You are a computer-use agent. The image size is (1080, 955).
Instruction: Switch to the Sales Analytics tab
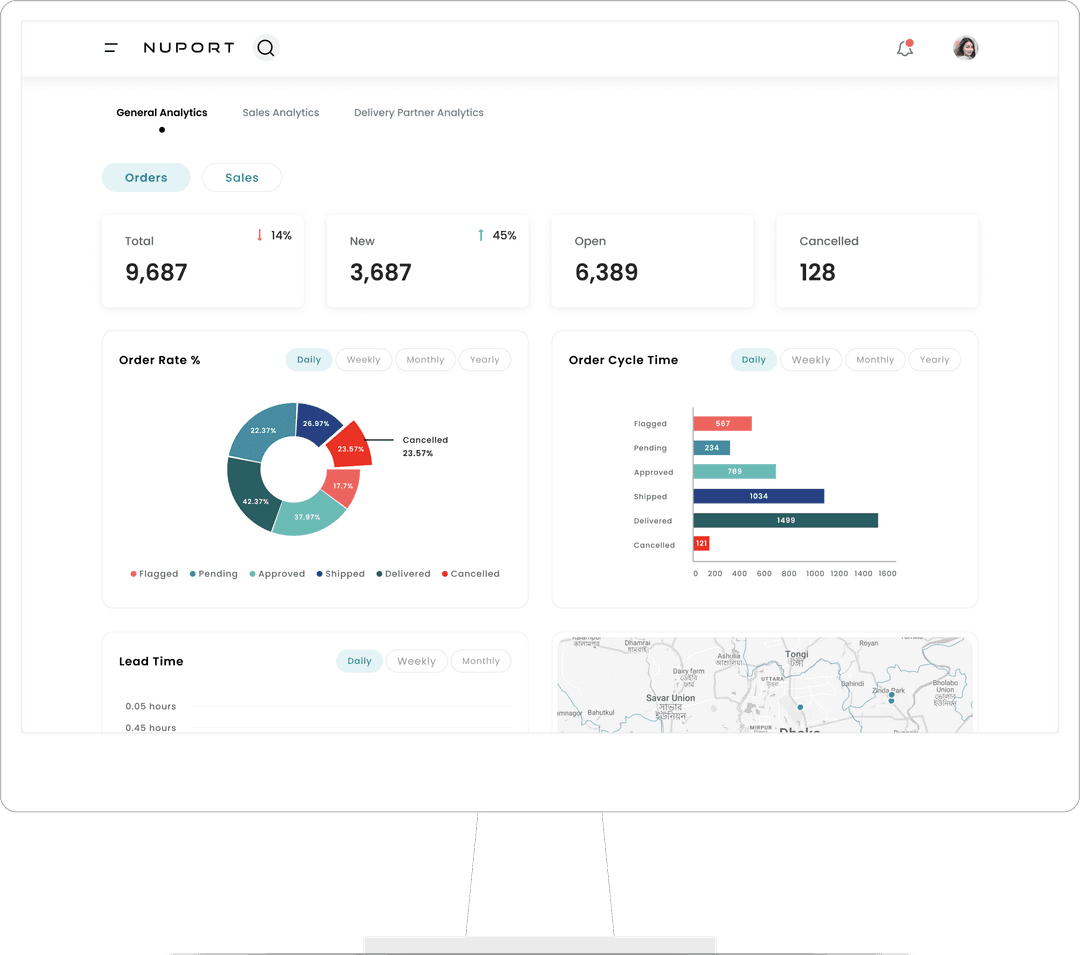pyautogui.click(x=280, y=112)
